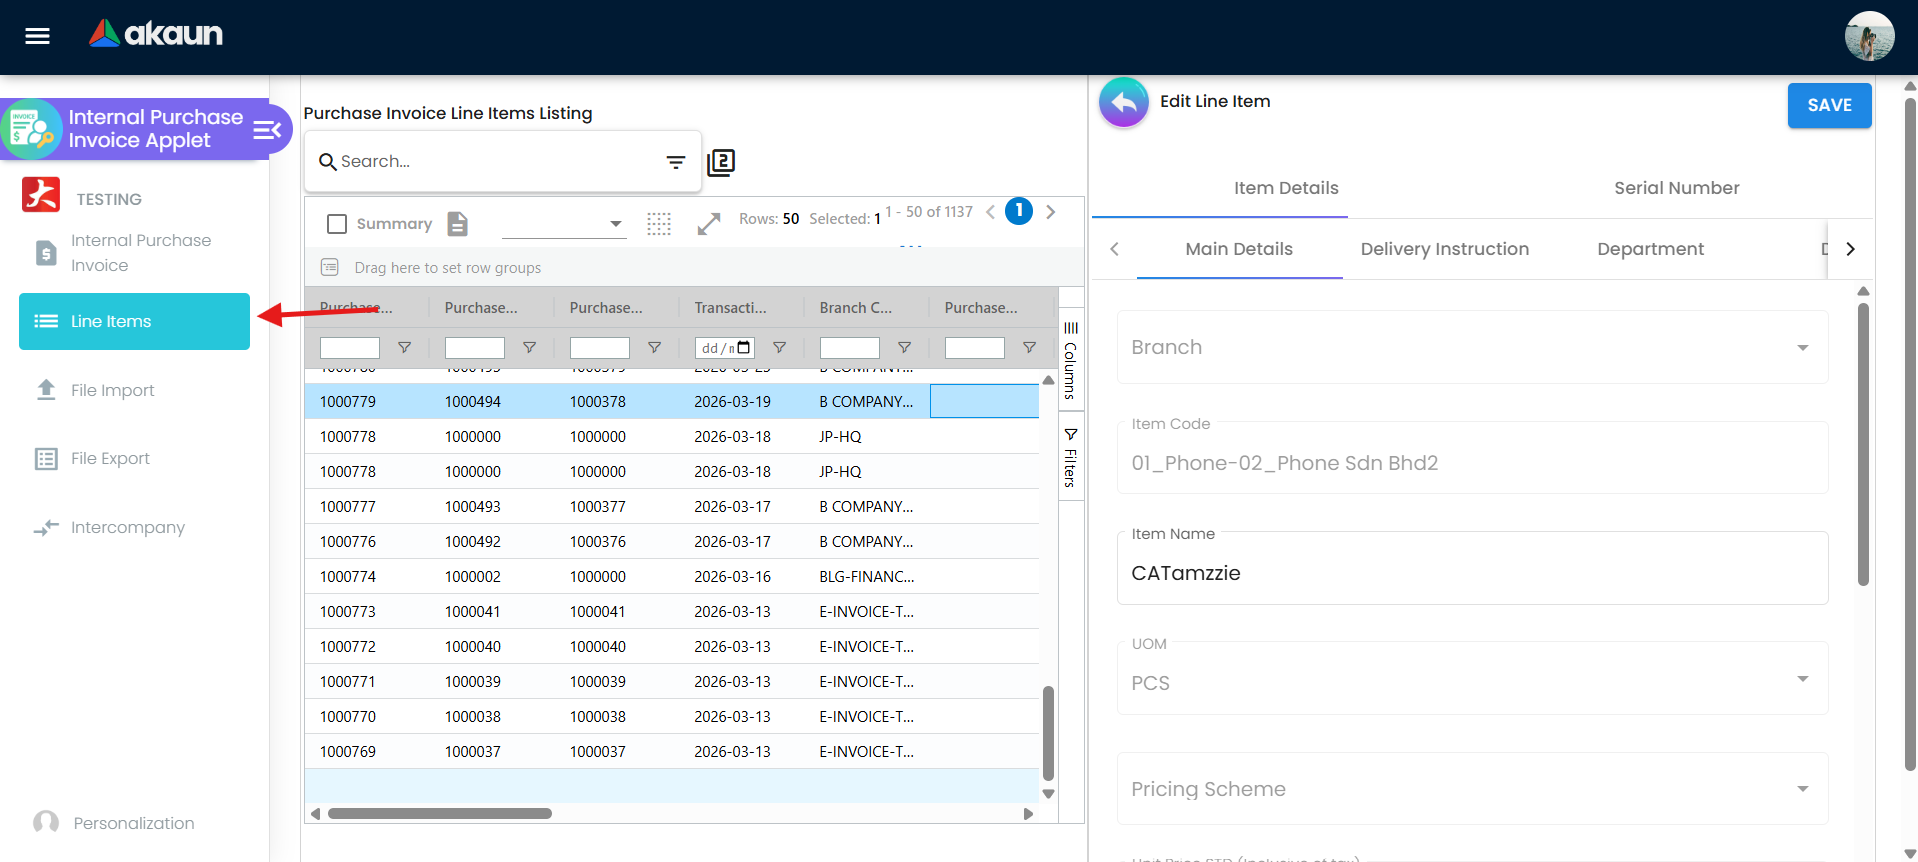Go back with the Edit Line Item arrow

point(1124,102)
